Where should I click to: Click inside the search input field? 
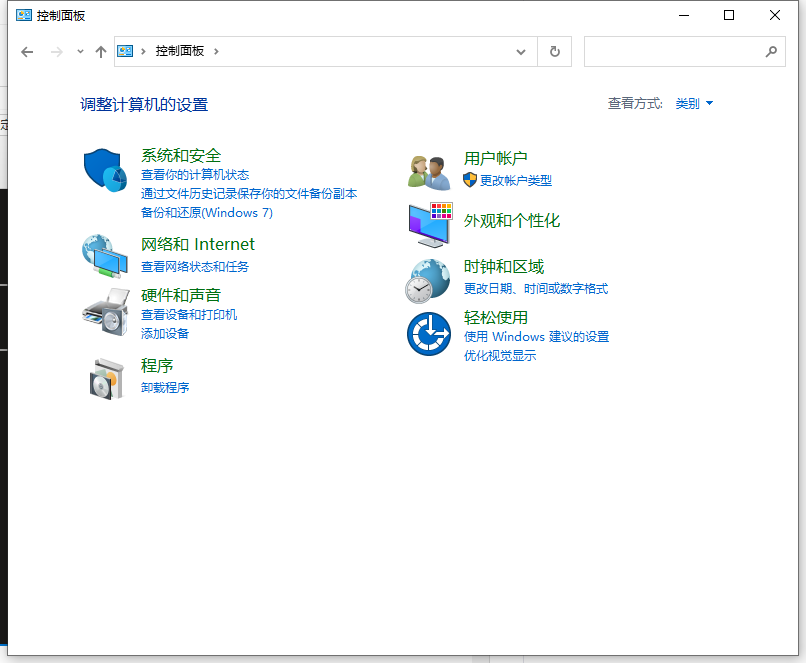coord(670,51)
